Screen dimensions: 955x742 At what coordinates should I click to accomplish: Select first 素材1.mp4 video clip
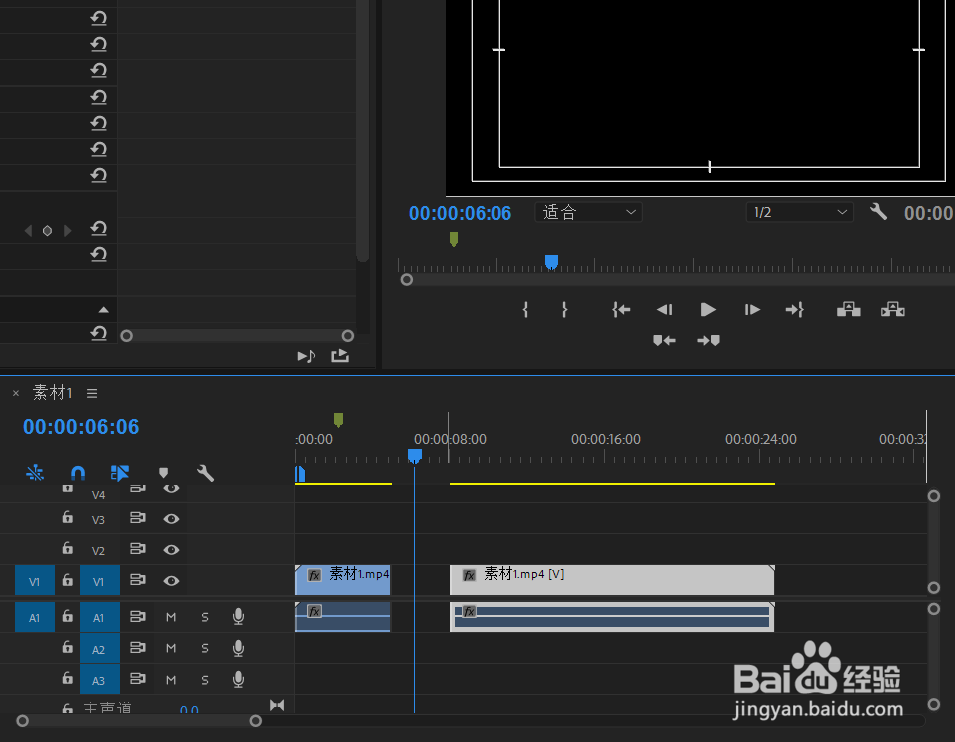(x=342, y=580)
